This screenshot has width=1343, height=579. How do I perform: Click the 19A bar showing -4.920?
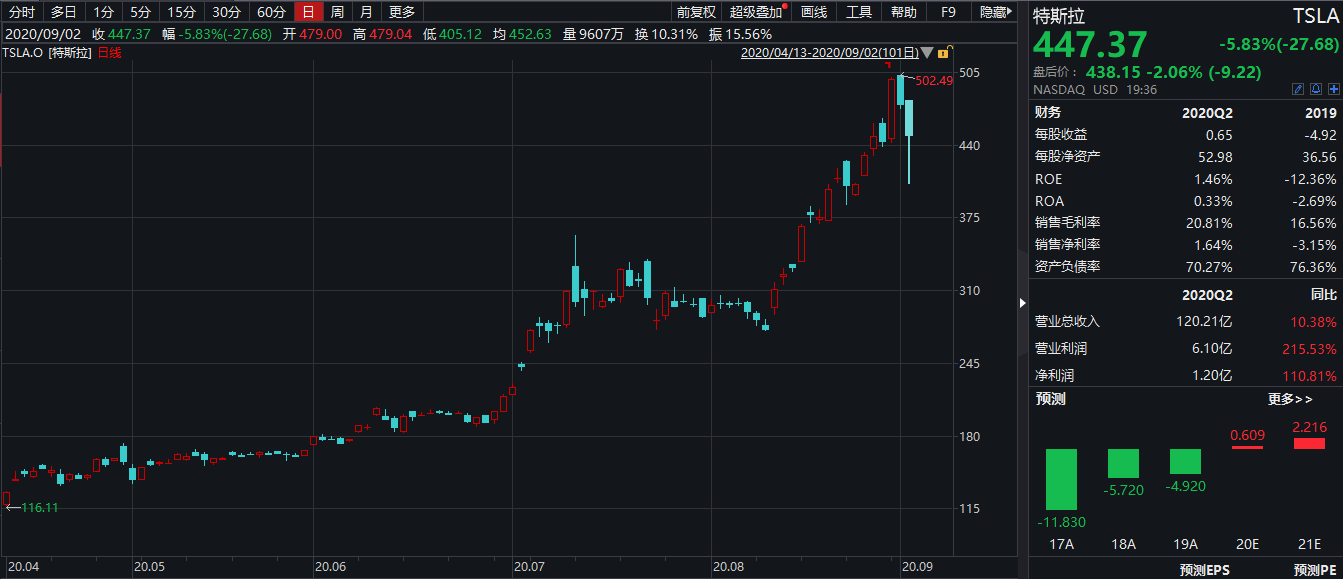[1185, 461]
